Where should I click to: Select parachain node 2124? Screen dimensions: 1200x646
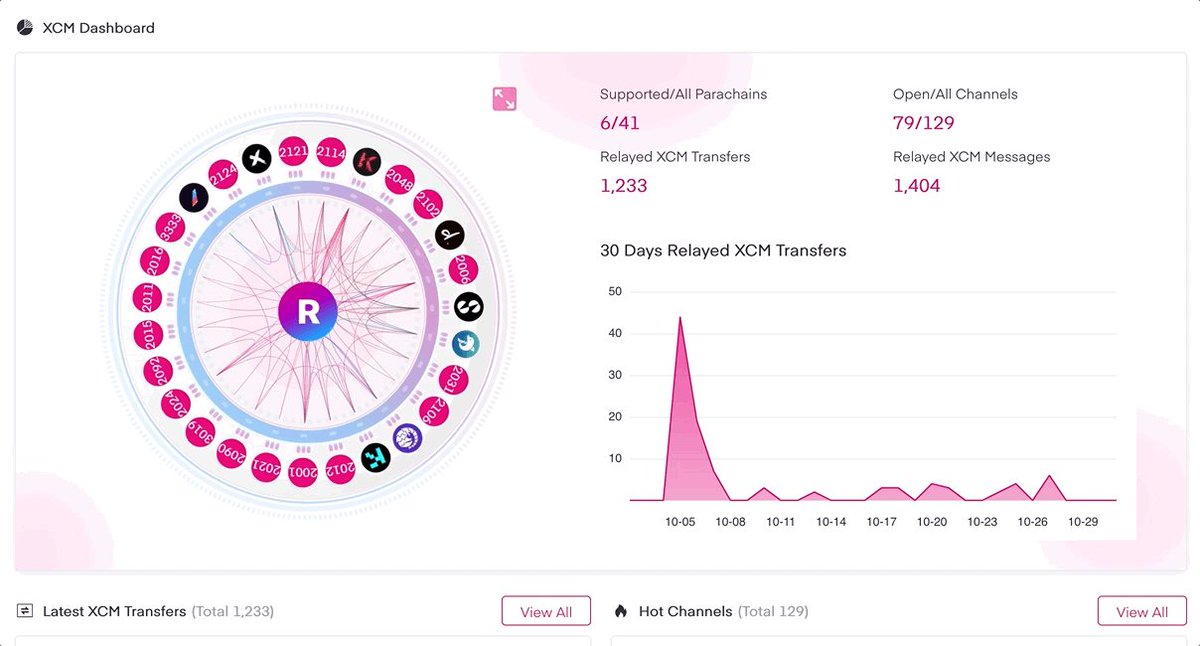point(222,174)
